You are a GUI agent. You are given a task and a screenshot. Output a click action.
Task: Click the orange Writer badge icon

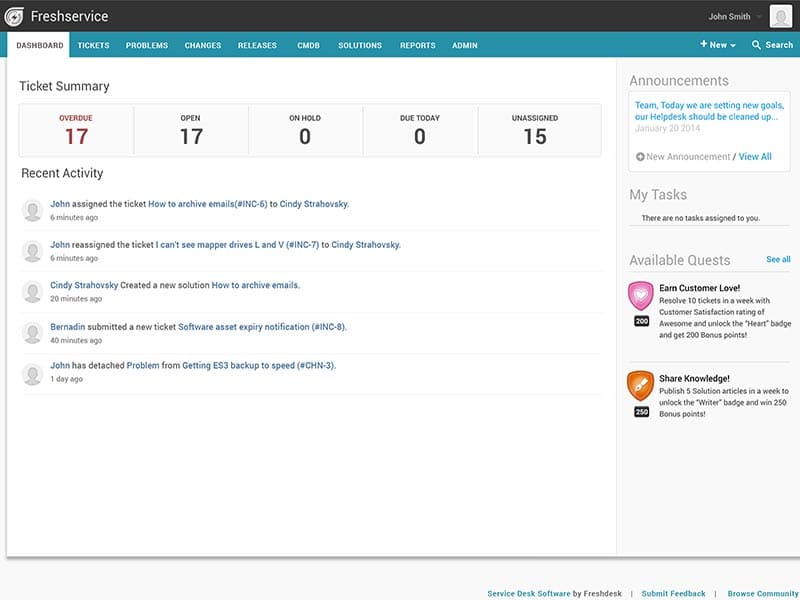tap(640, 385)
